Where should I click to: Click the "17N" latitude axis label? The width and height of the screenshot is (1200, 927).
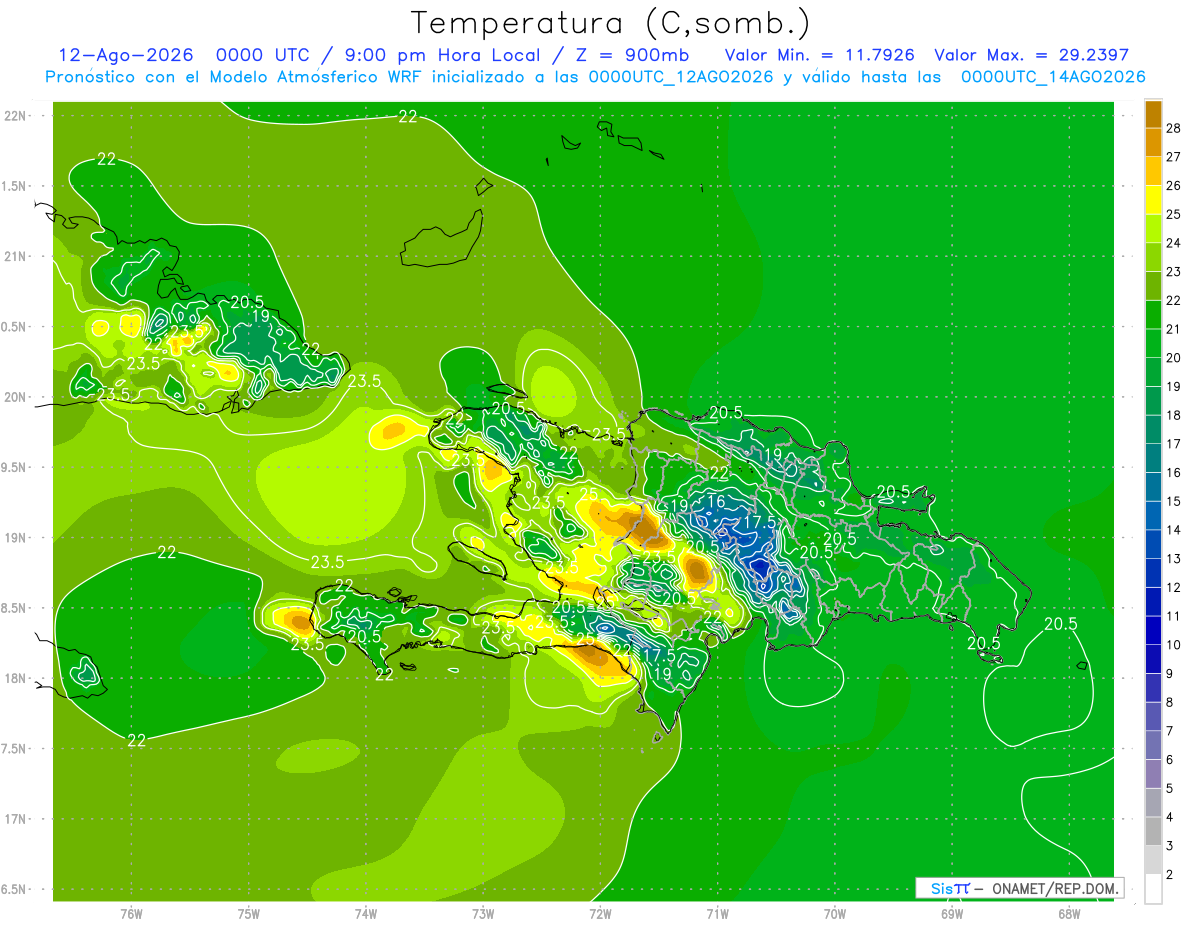(14, 819)
